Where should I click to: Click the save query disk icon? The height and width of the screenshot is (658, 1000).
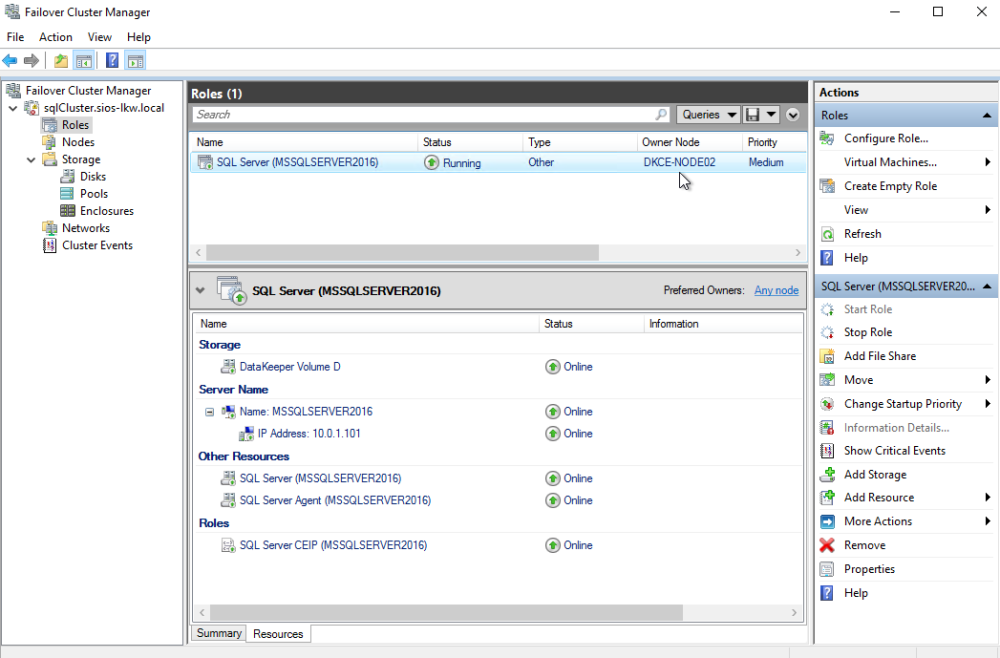(x=753, y=115)
